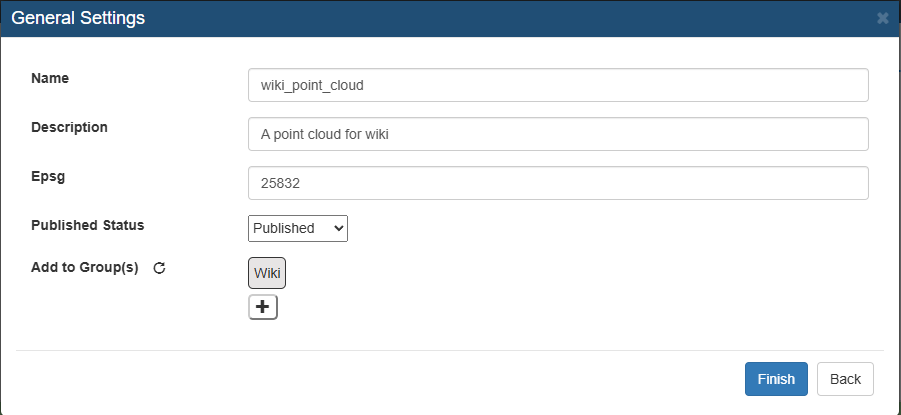Close the General Settings dialog with X

coord(883,18)
